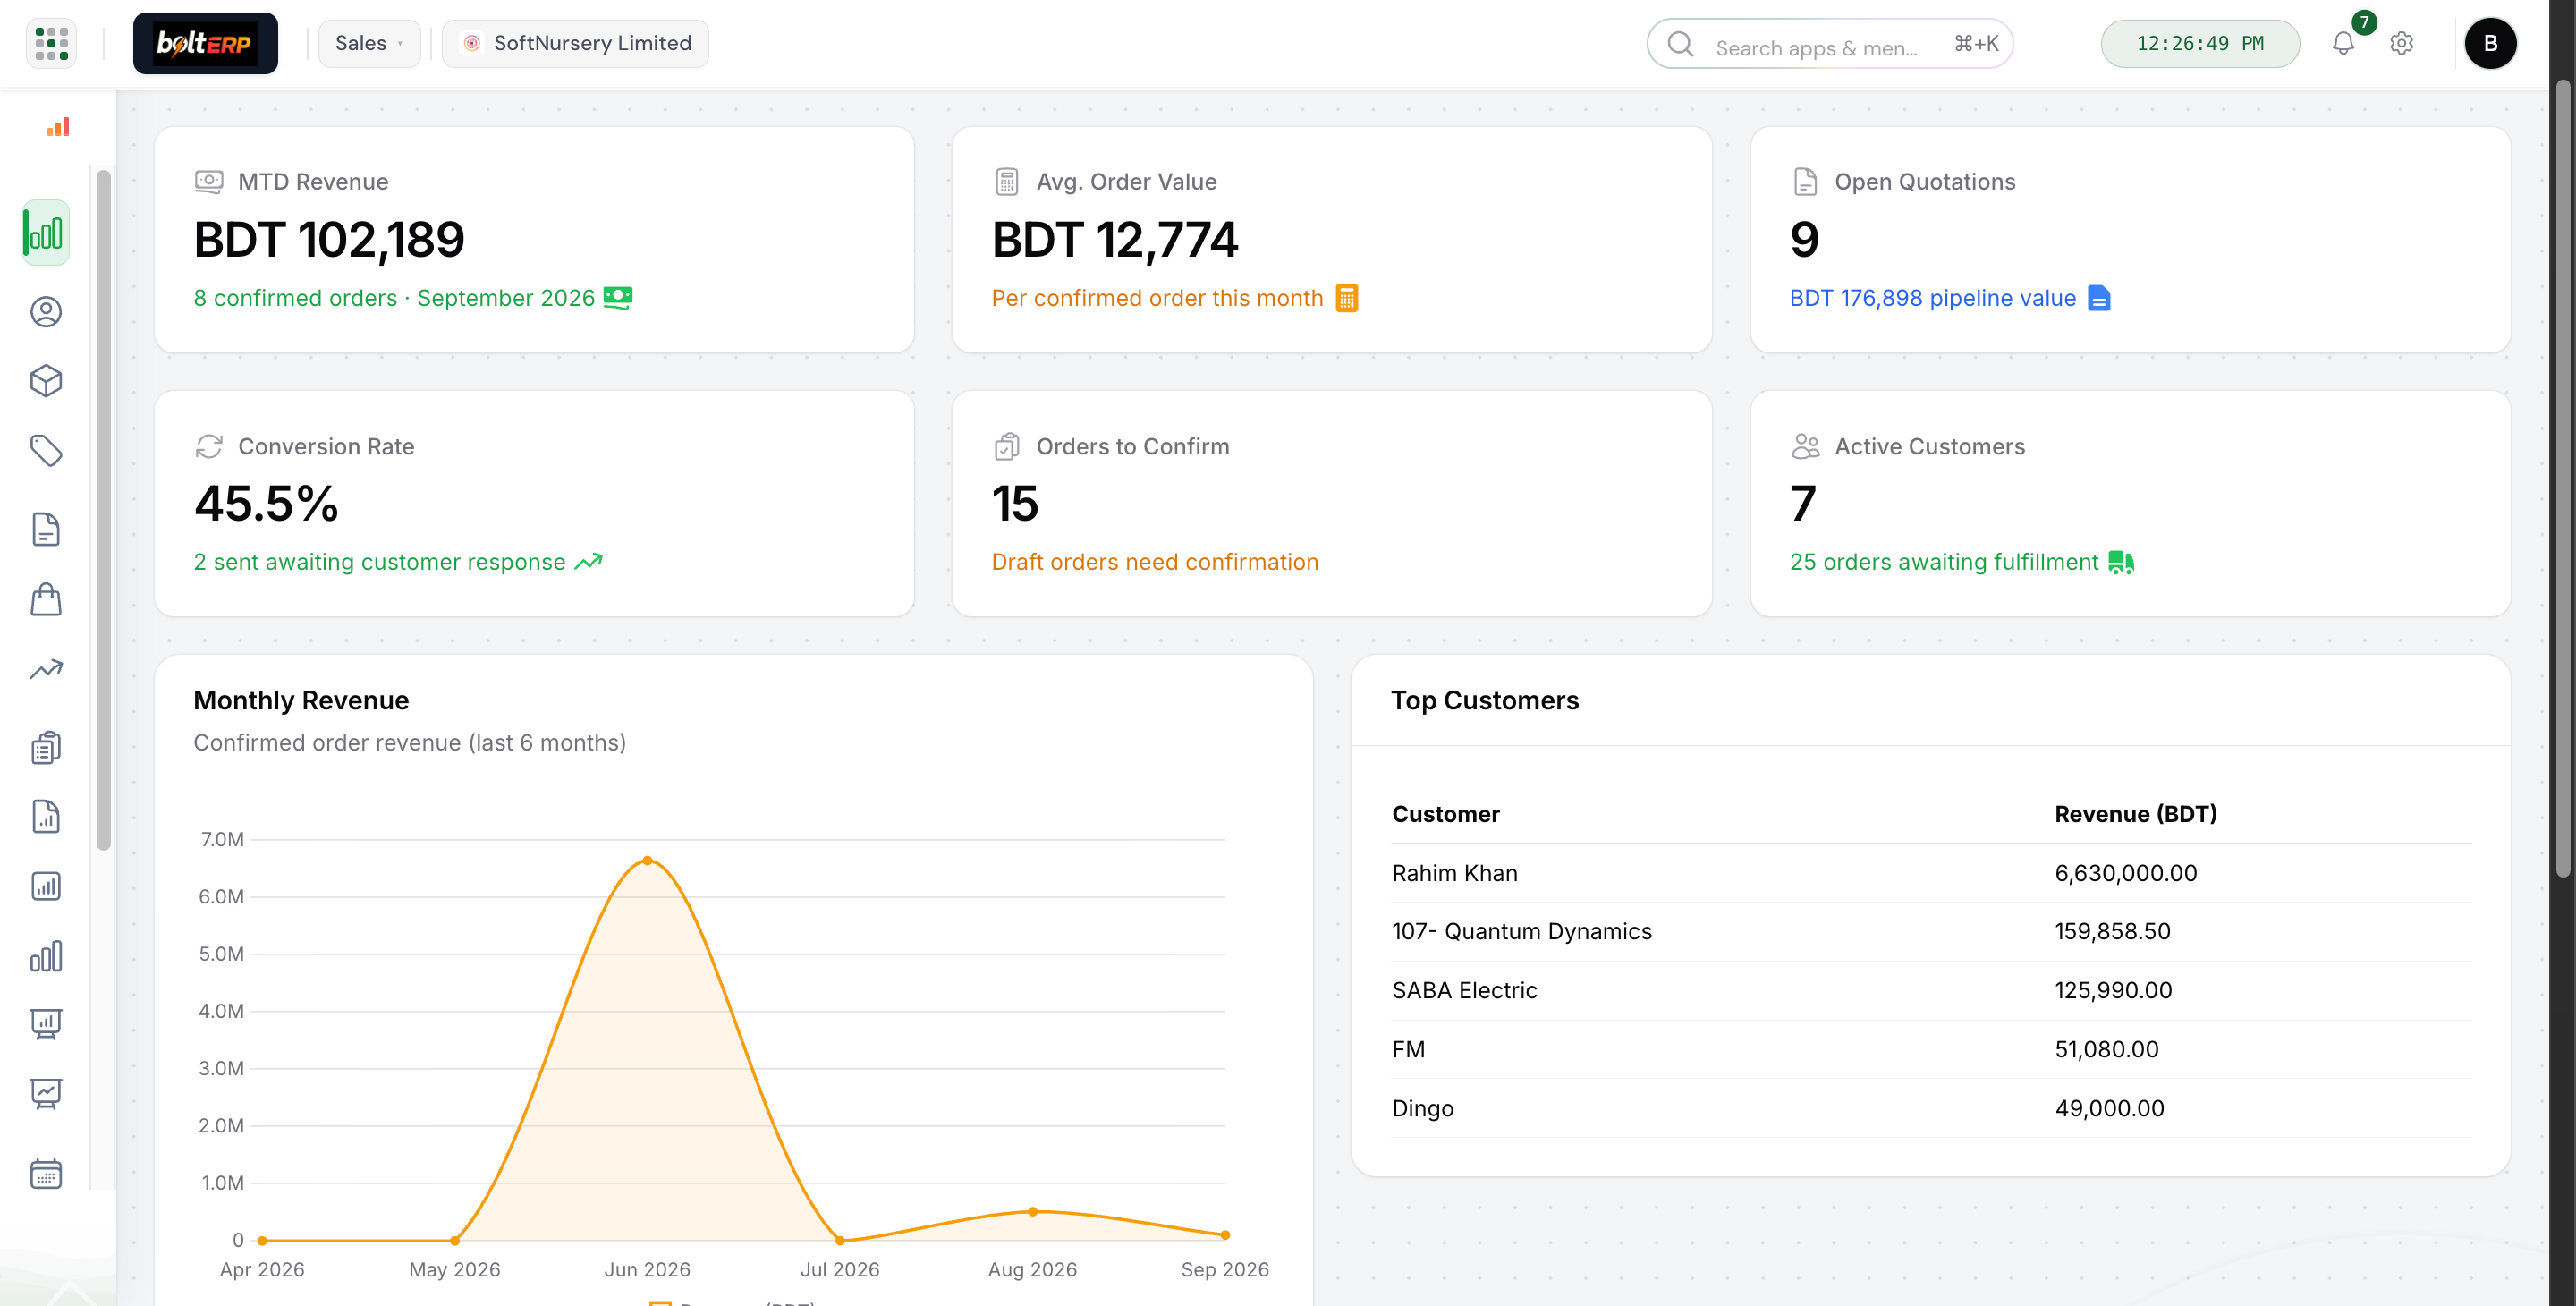The height and width of the screenshot is (1306, 2576).
Task: Open the presentation line chart icon in sidebar
Action: point(46,1094)
